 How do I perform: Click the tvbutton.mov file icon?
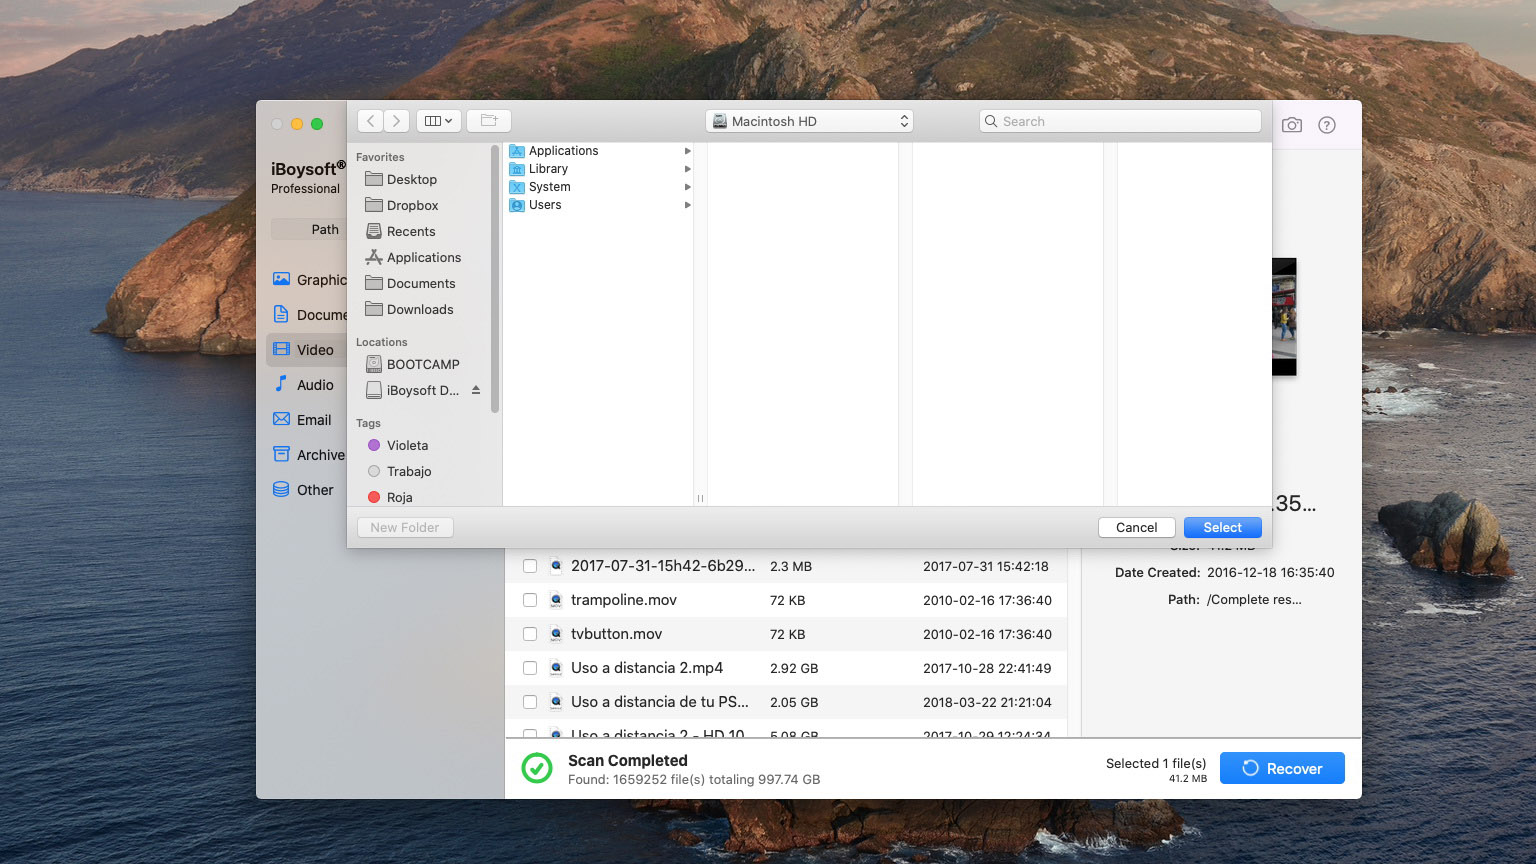[x=555, y=634]
